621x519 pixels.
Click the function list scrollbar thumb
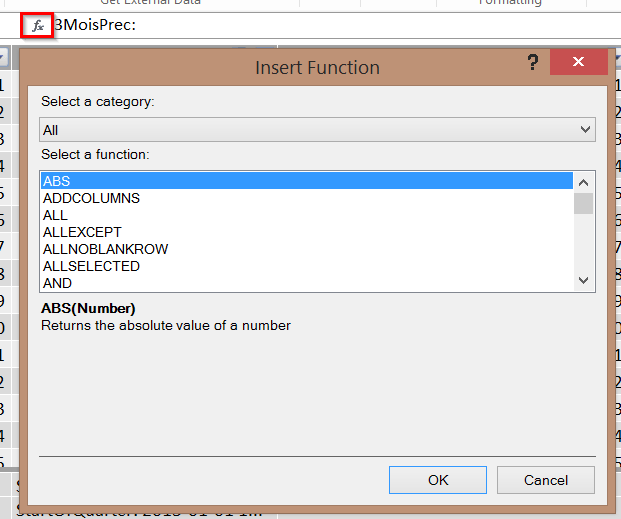[x=584, y=204]
